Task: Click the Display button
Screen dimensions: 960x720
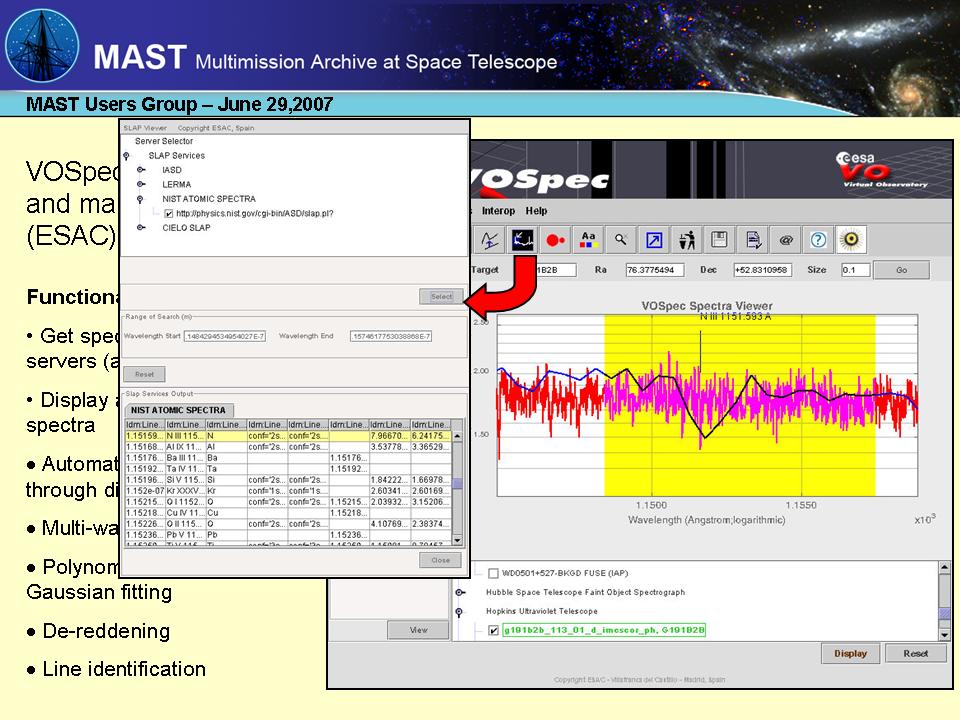Action: (850, 654)
